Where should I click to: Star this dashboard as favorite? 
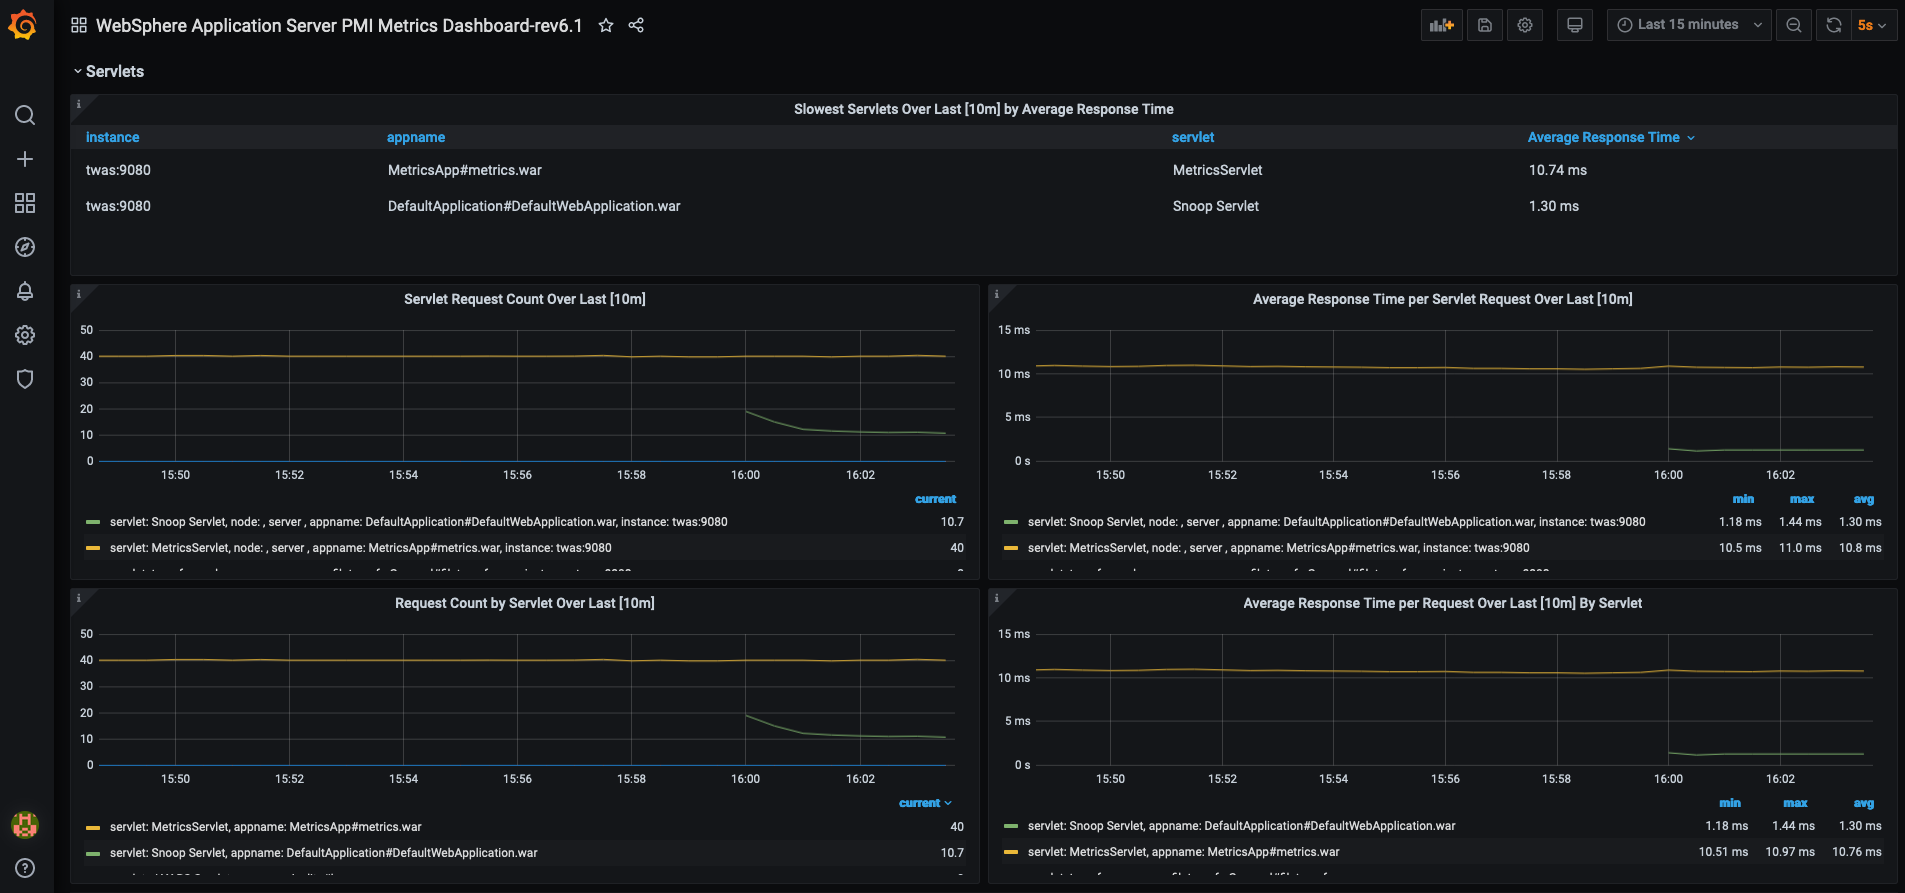606,25
